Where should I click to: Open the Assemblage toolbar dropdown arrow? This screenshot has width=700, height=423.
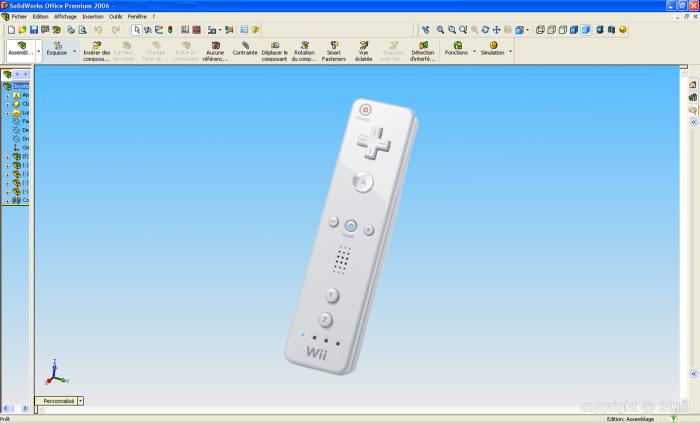point(39,51)
